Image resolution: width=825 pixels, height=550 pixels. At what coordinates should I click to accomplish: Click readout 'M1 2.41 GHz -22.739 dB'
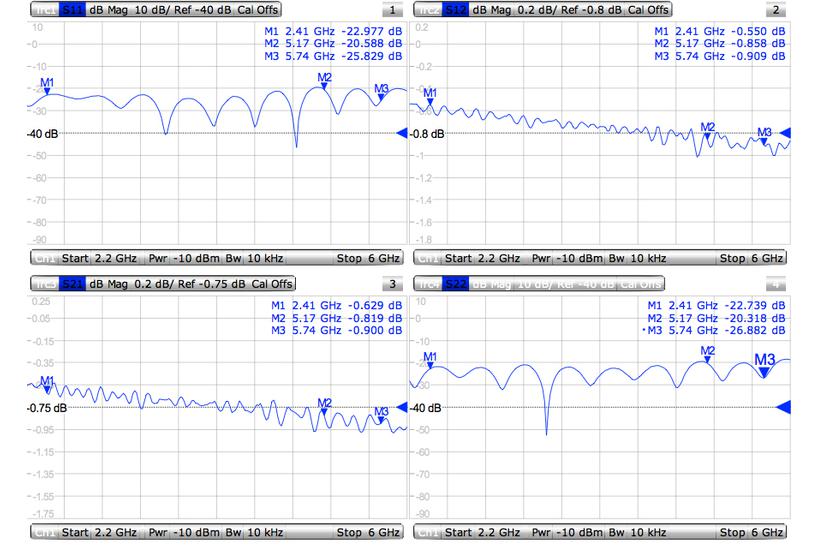point(716,305)
